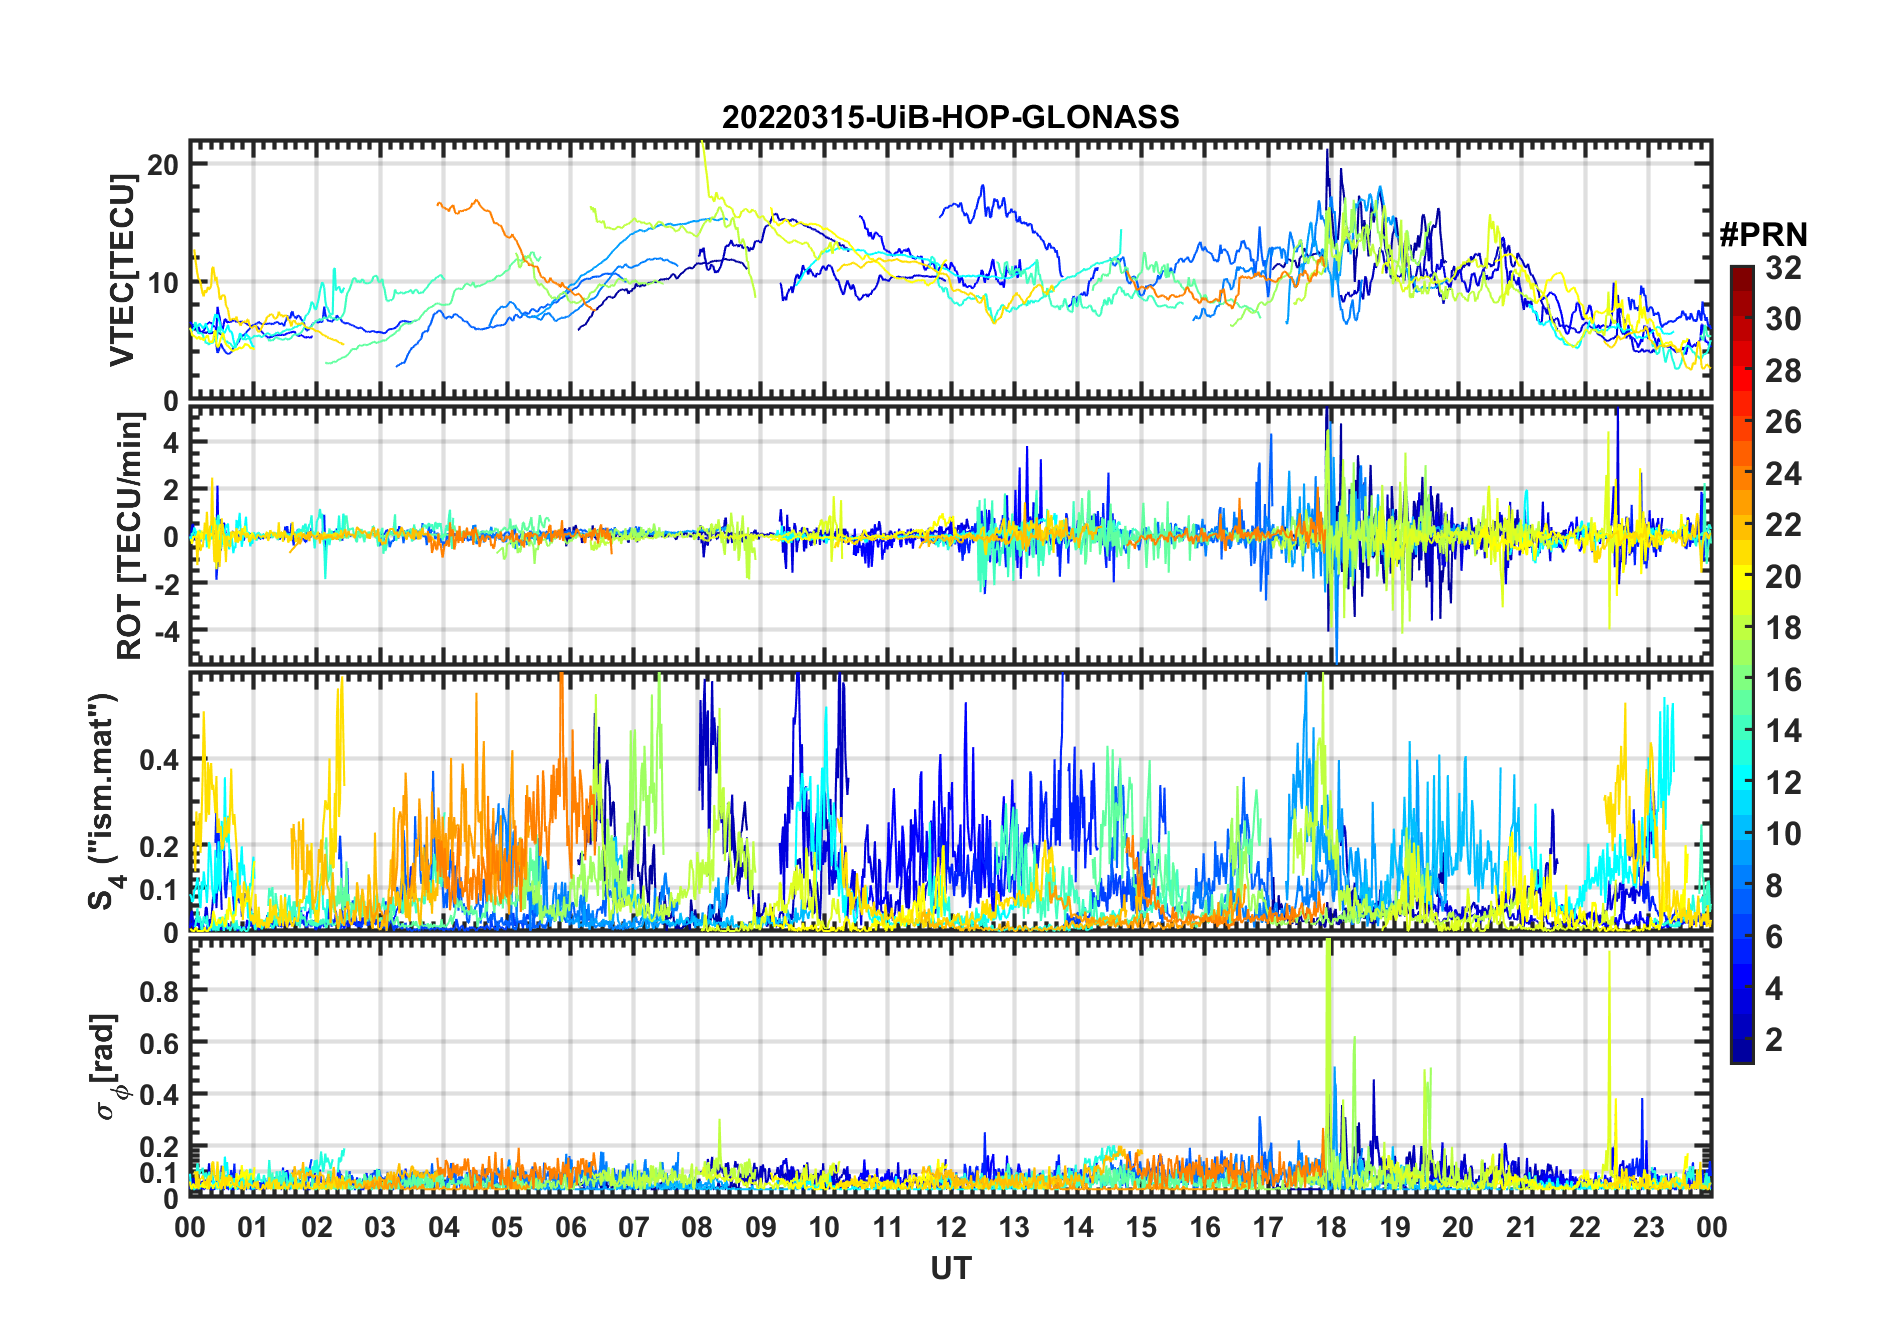The image size is (1902, 1330).
Task: Click colorbar tick label "24"
Action: (1783, 473)
